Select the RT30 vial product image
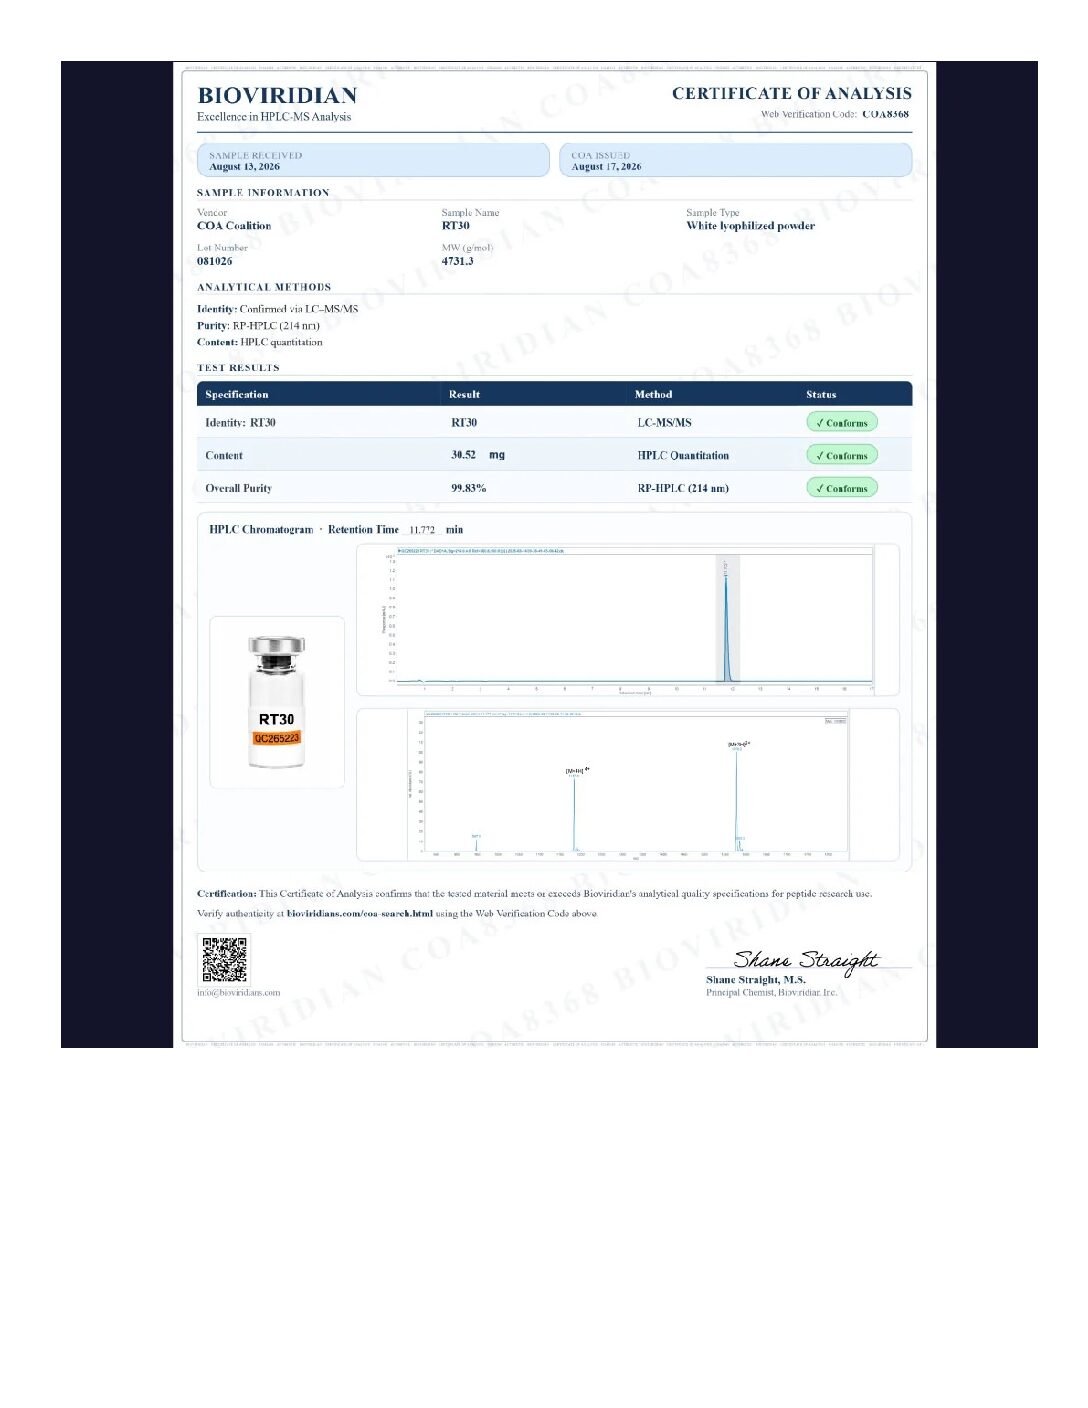1088x1408 pixels. (x=277, y=702)
